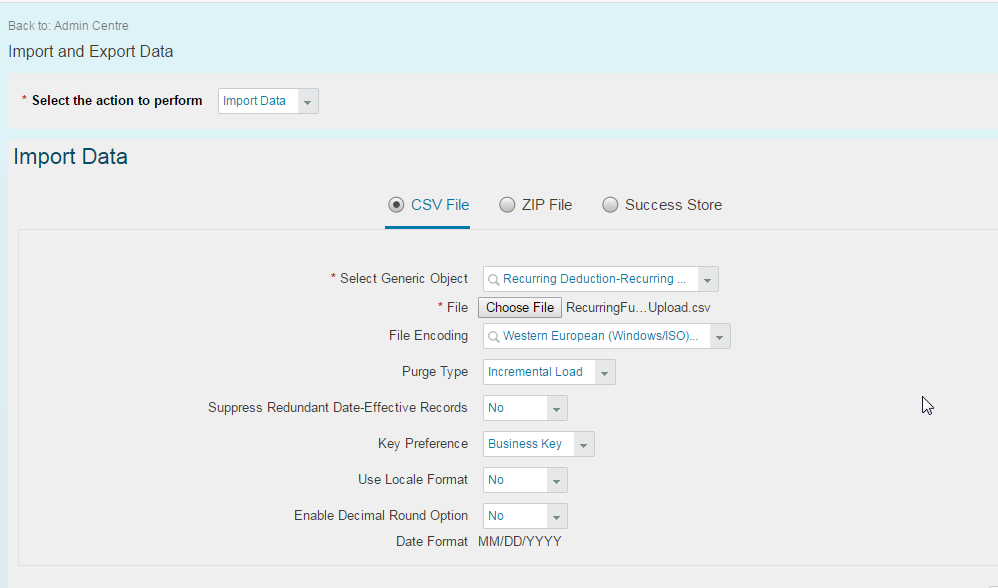Viewport: 998px width, 588px height.
Task: Click the Recurring Deduction-Recurring object value
Action: (x=594, y=279)
